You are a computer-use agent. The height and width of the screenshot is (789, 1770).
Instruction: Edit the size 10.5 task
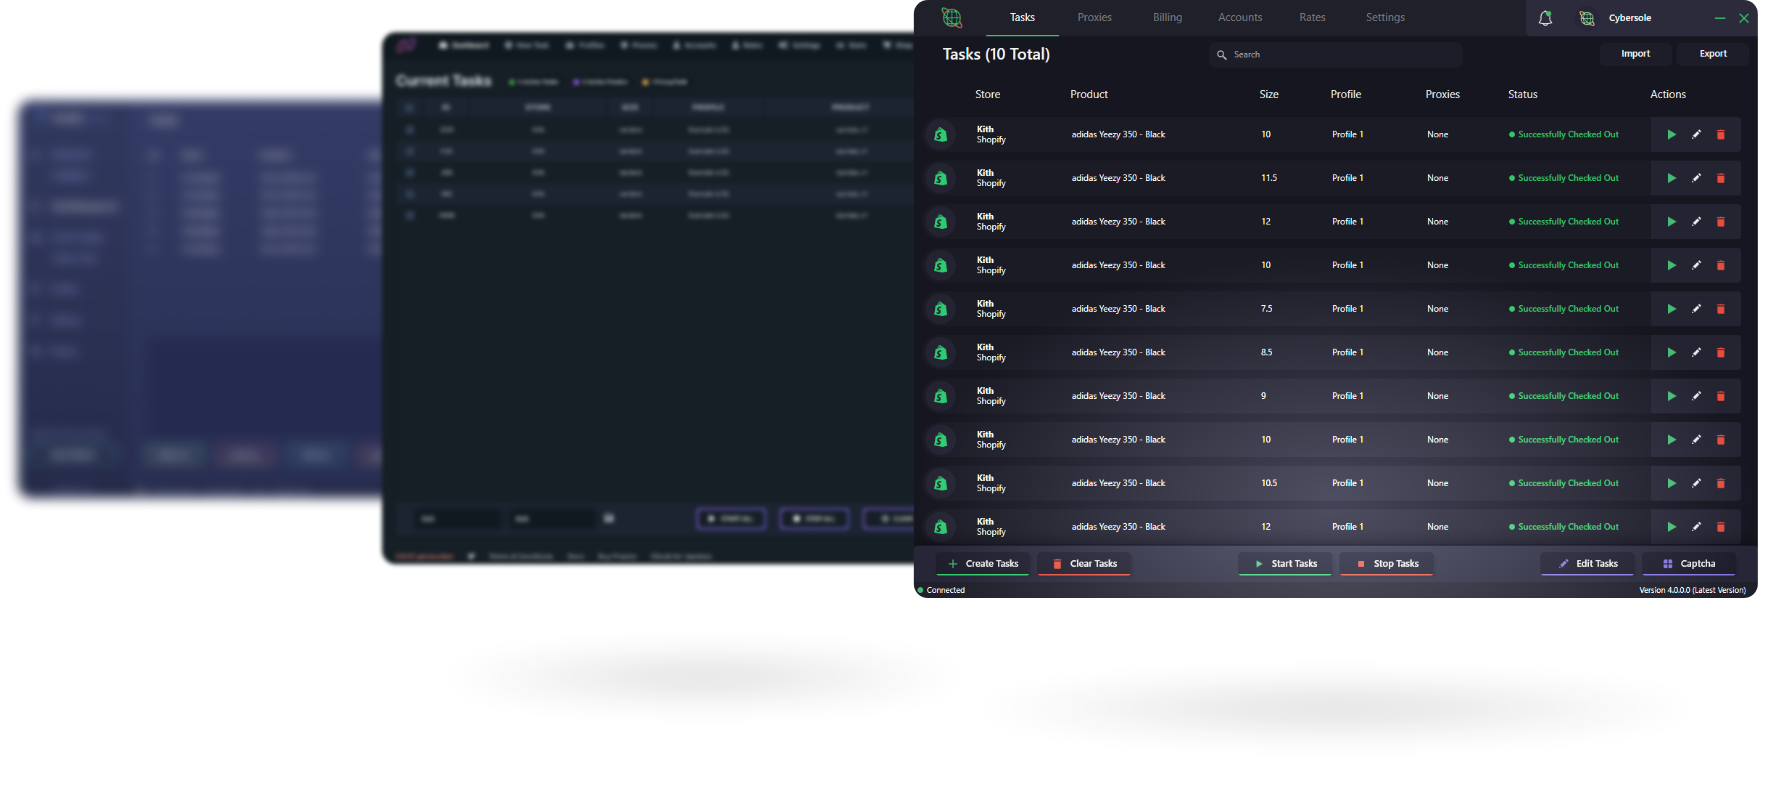pos(1696,483)
